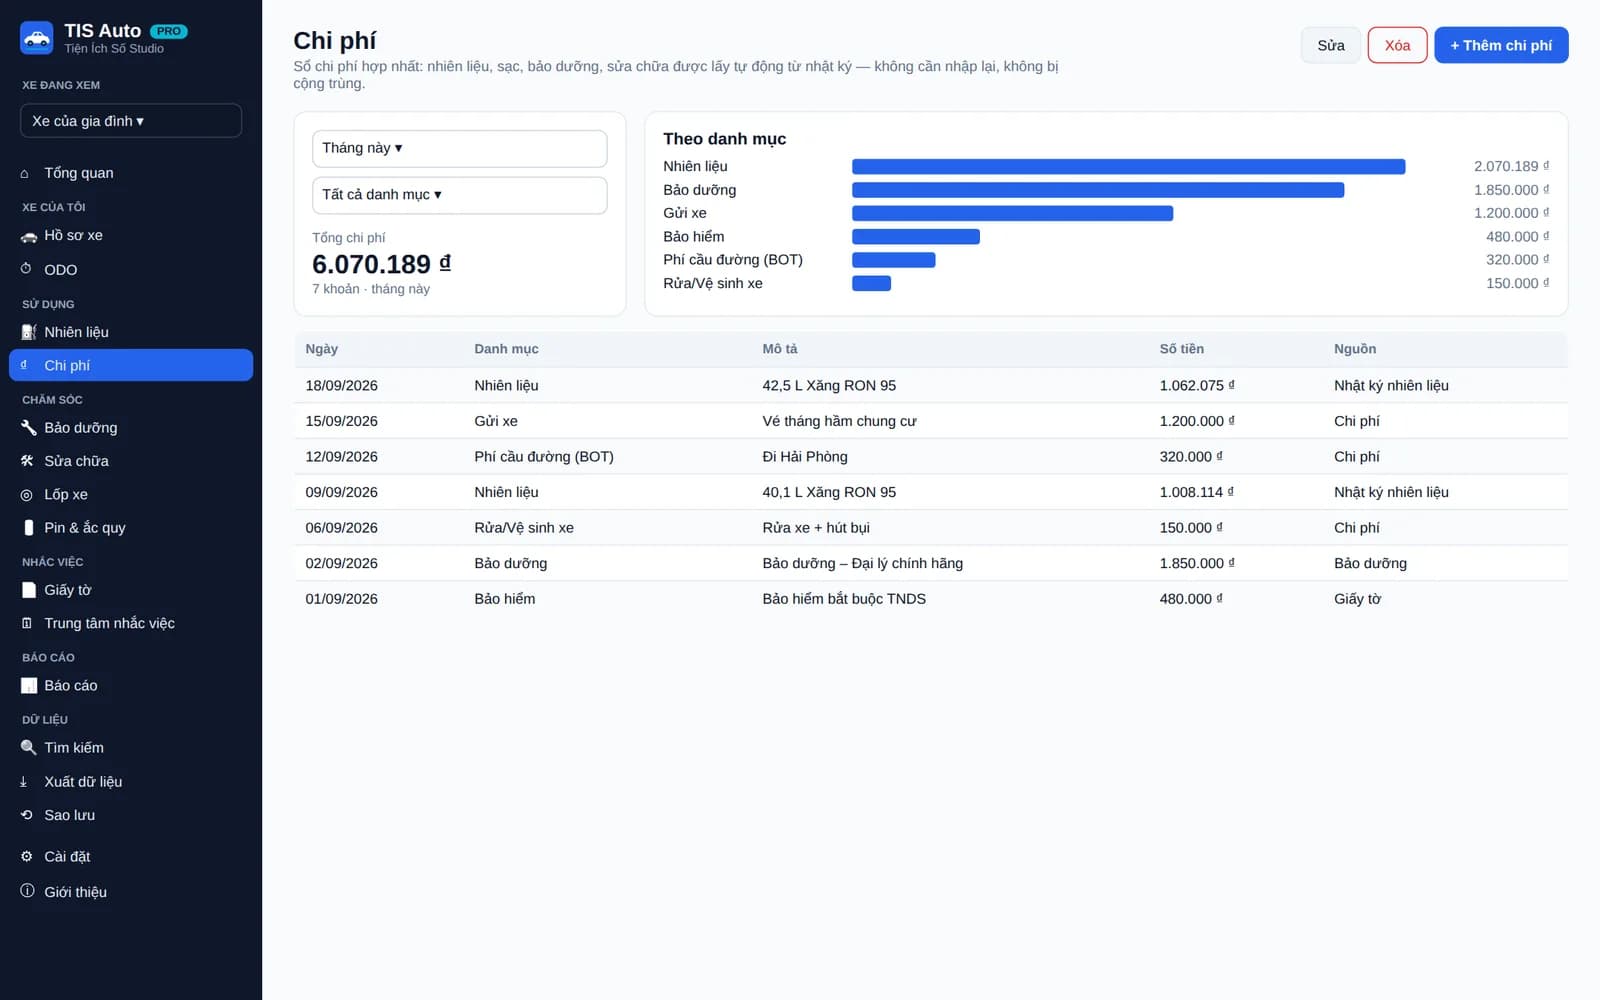Click the ODO stopwatch icon
The height and width of the screenshot is (1000, 1600).
[x=26, y=269]
